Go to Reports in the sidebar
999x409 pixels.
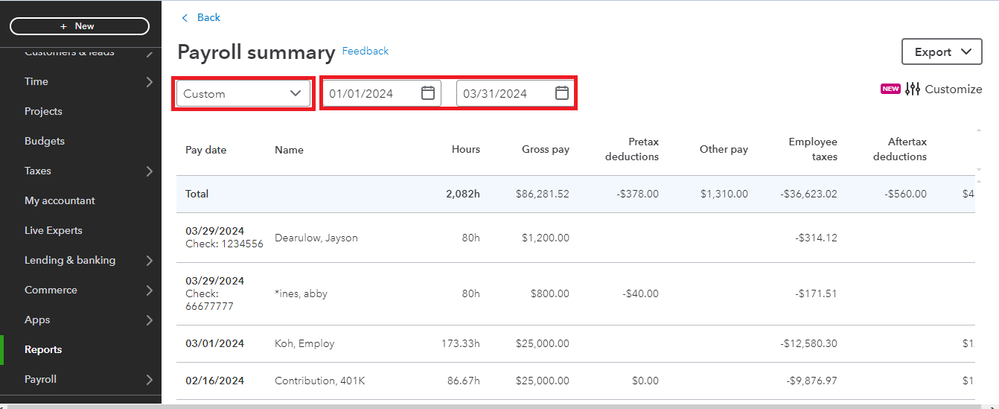click(x=43, y=350)
